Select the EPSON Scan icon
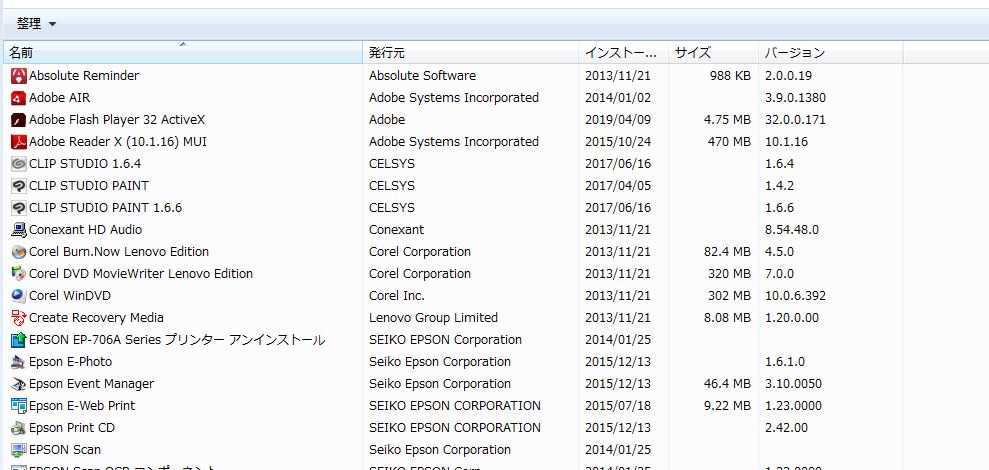The height and width of the screenshot is (470, 989). click(19, 450)
